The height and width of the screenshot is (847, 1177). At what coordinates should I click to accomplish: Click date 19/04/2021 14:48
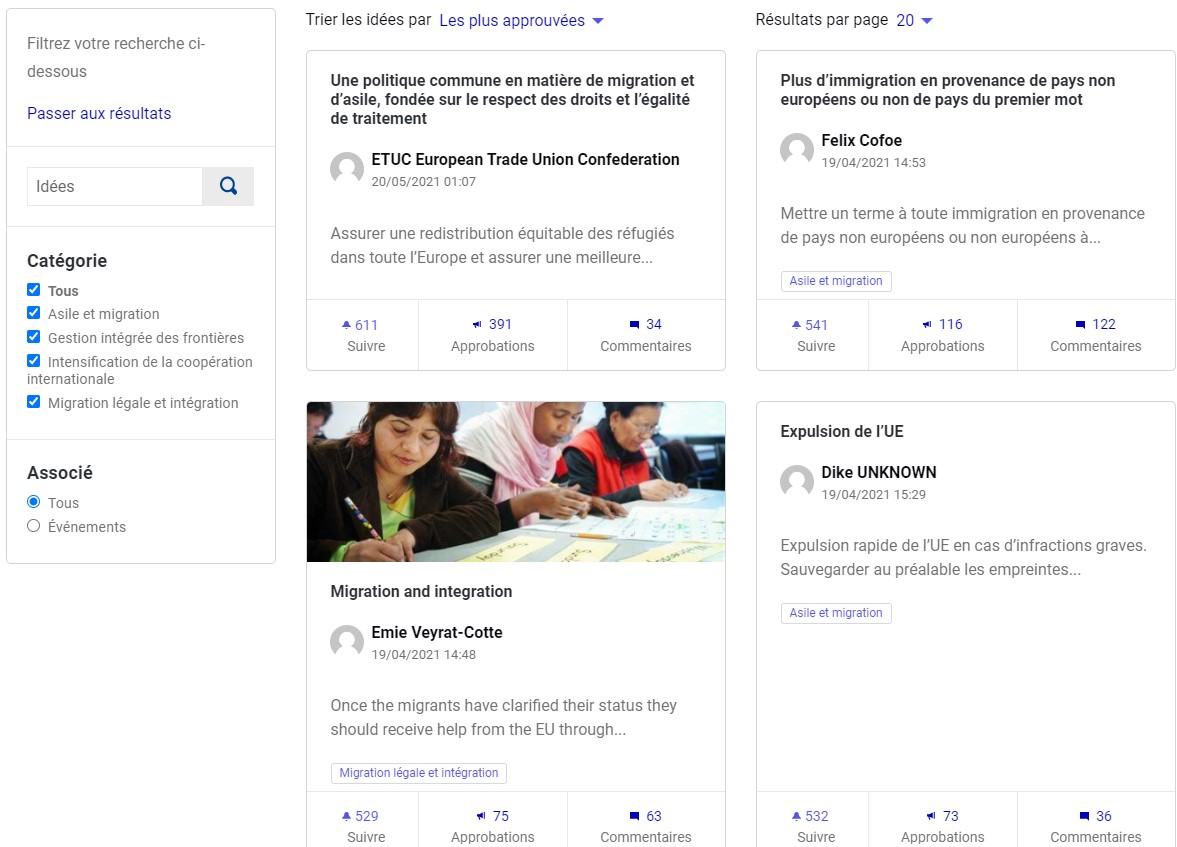423,655
